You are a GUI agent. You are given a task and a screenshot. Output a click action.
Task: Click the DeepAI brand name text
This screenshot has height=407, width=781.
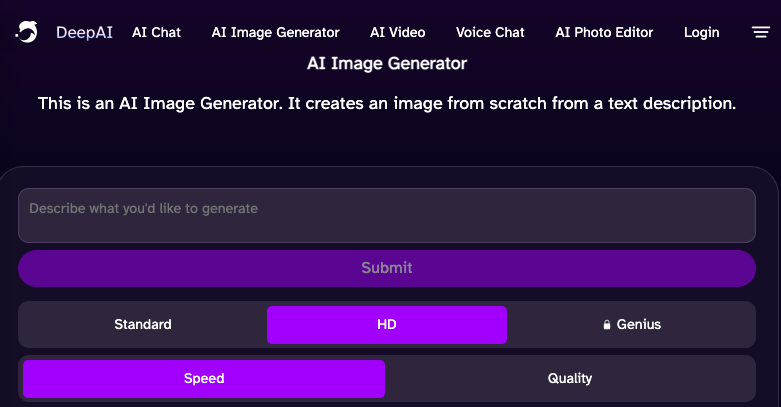84,32
